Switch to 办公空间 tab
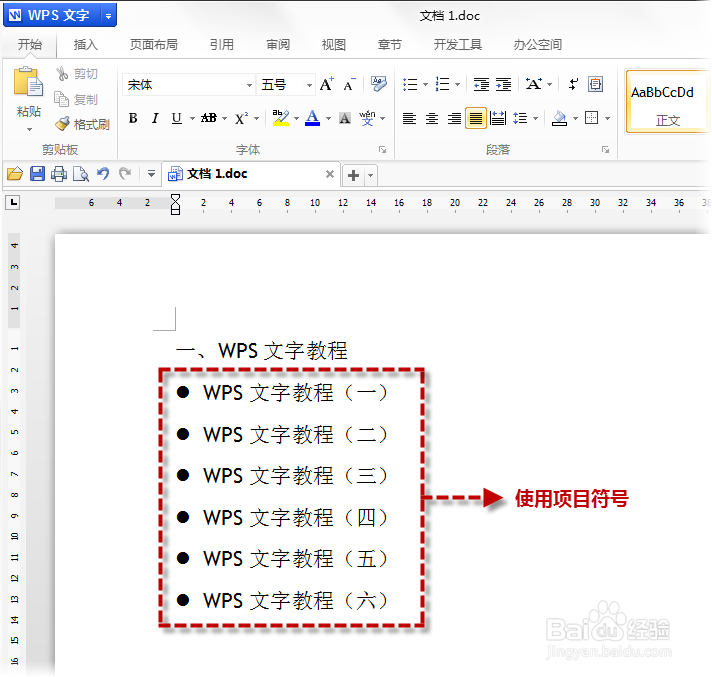 538,44
